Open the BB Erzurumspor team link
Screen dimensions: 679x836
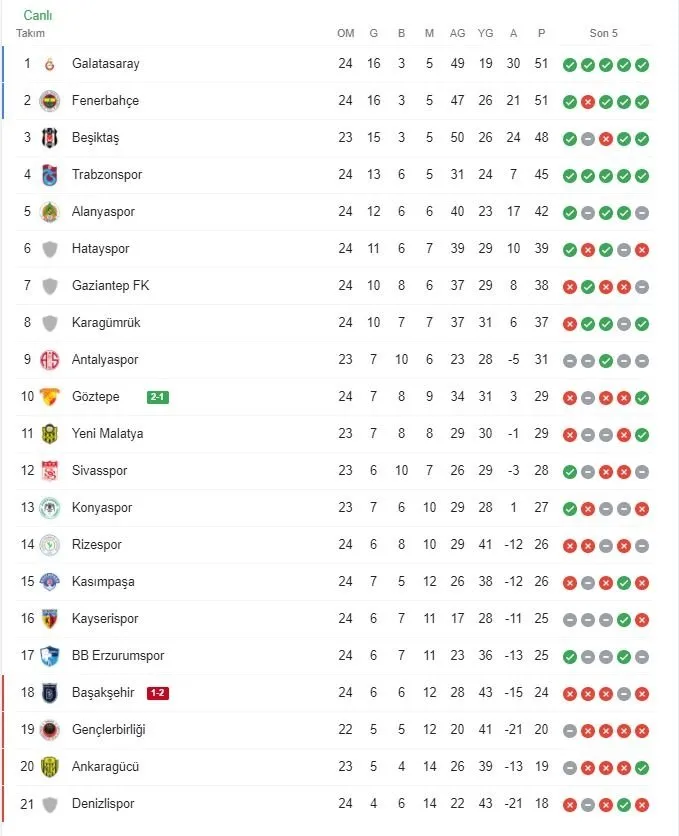click(x=117, y=656)
